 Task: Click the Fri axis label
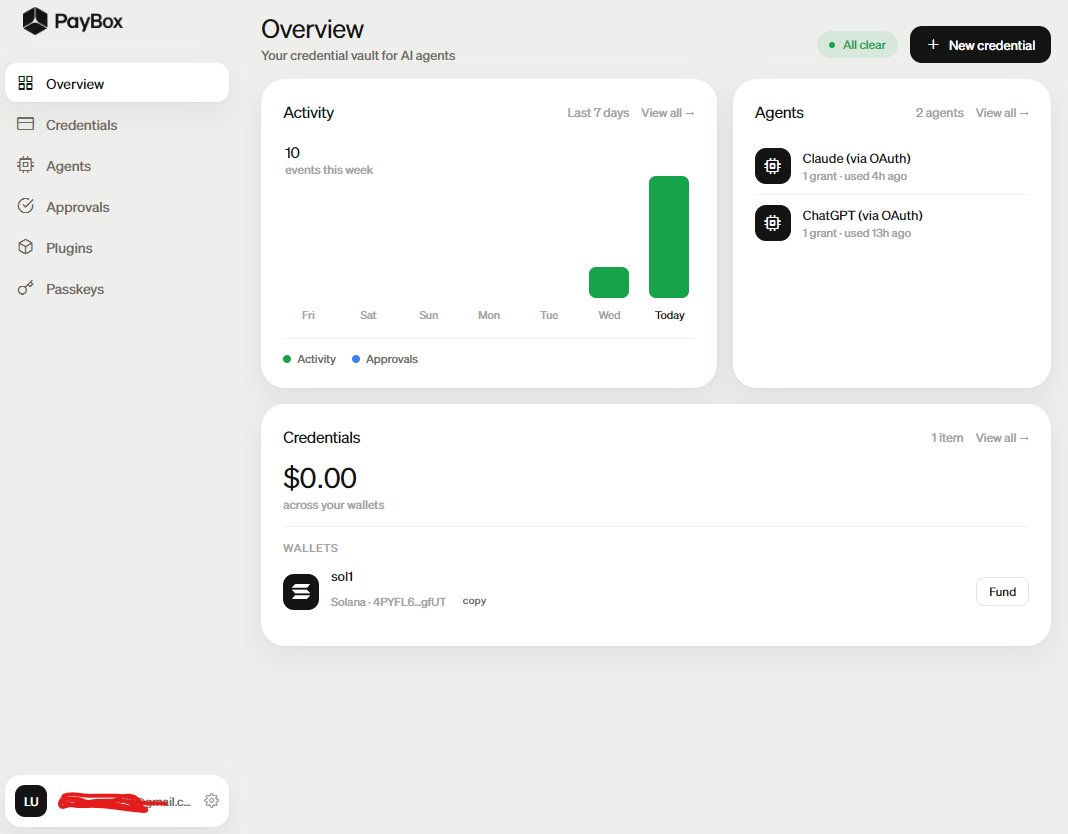308,315
